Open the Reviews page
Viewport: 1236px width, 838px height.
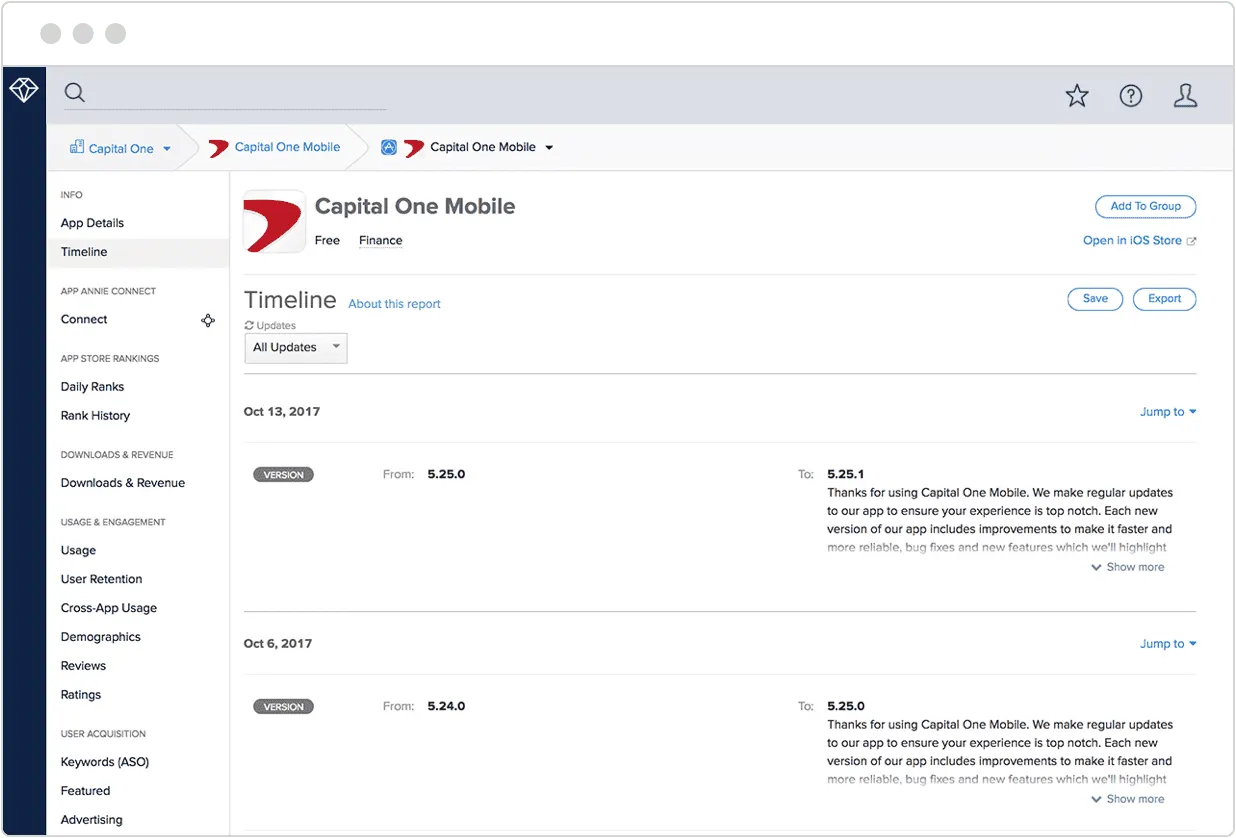(83, 666)
